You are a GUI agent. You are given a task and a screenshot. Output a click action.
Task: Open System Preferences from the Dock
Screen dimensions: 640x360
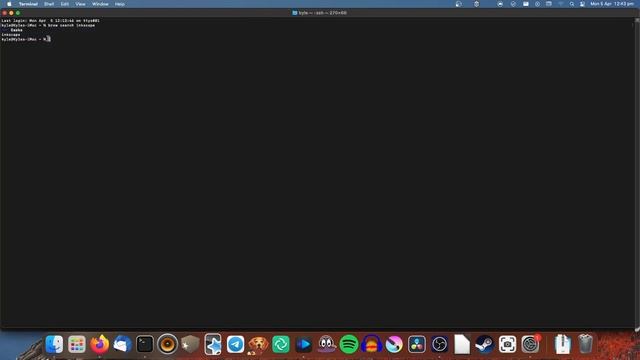point(530,344)
